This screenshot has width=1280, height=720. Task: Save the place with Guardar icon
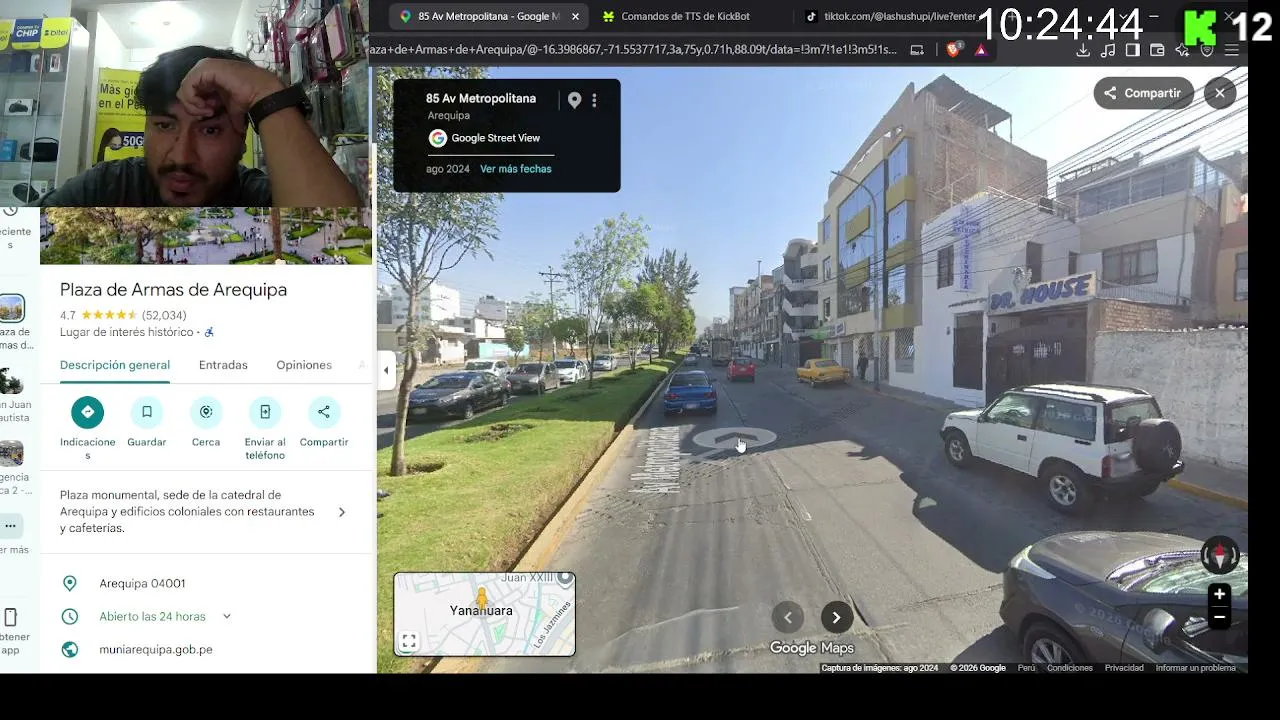[146, 412]
